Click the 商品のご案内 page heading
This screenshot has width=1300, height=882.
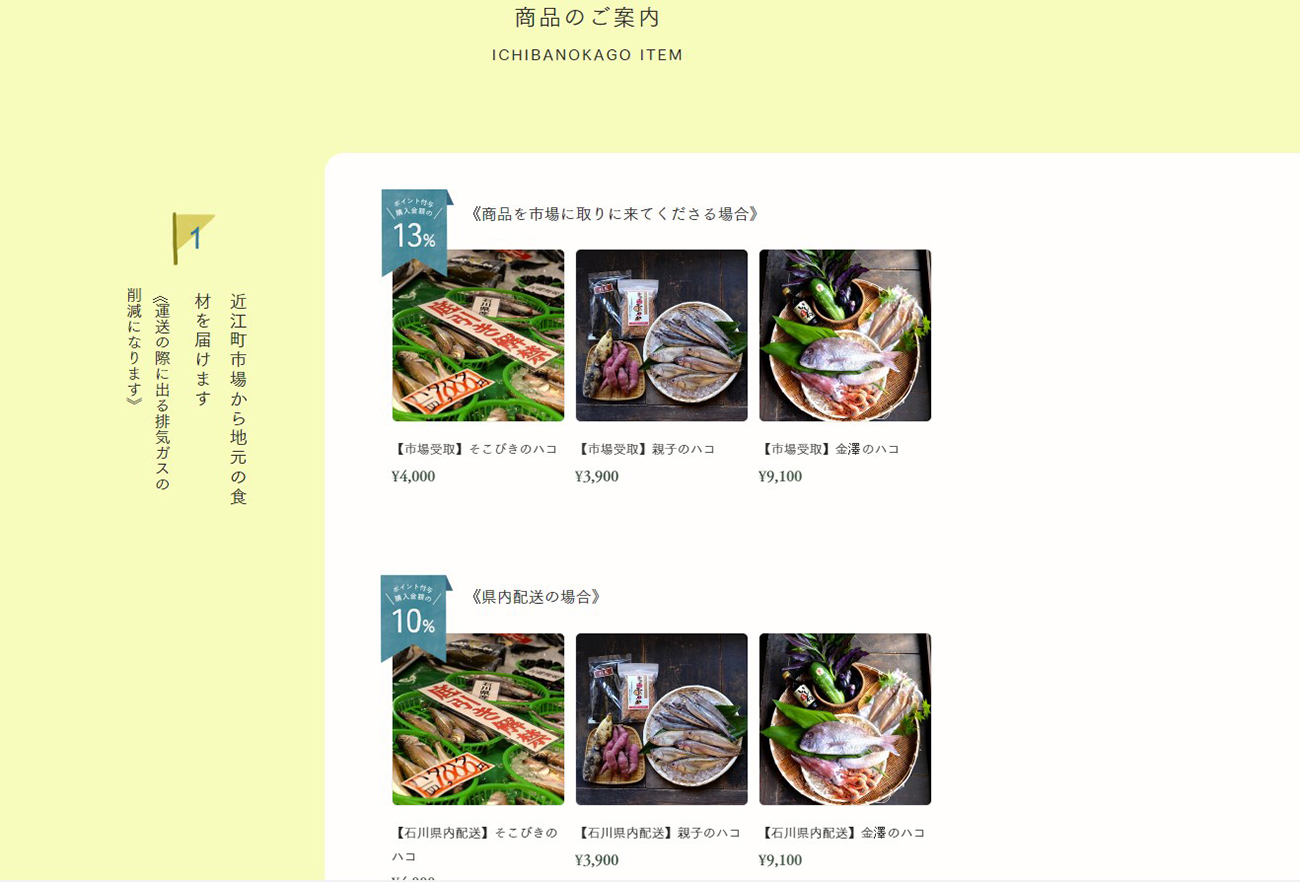pyautogui.click(x=588, y=17)
